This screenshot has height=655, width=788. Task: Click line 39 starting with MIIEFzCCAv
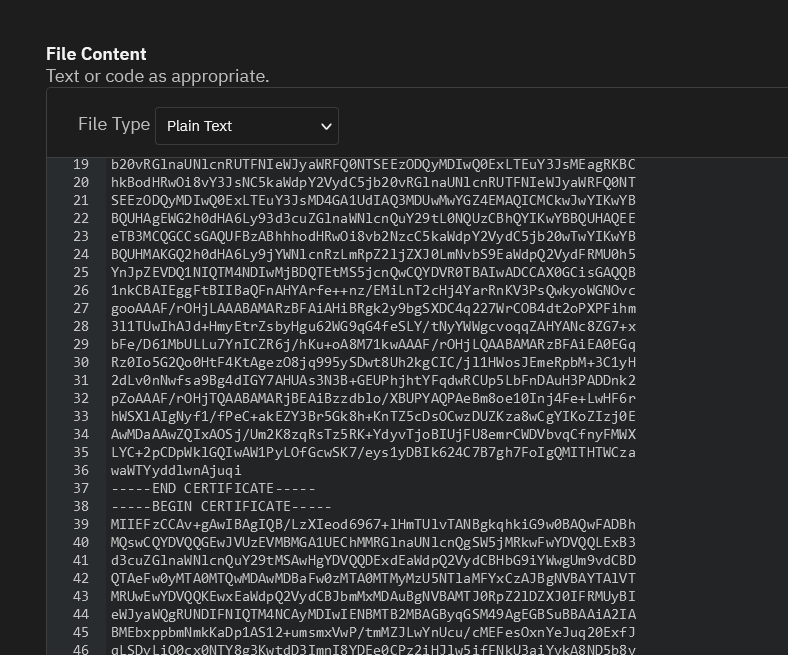tap(373, 524)
